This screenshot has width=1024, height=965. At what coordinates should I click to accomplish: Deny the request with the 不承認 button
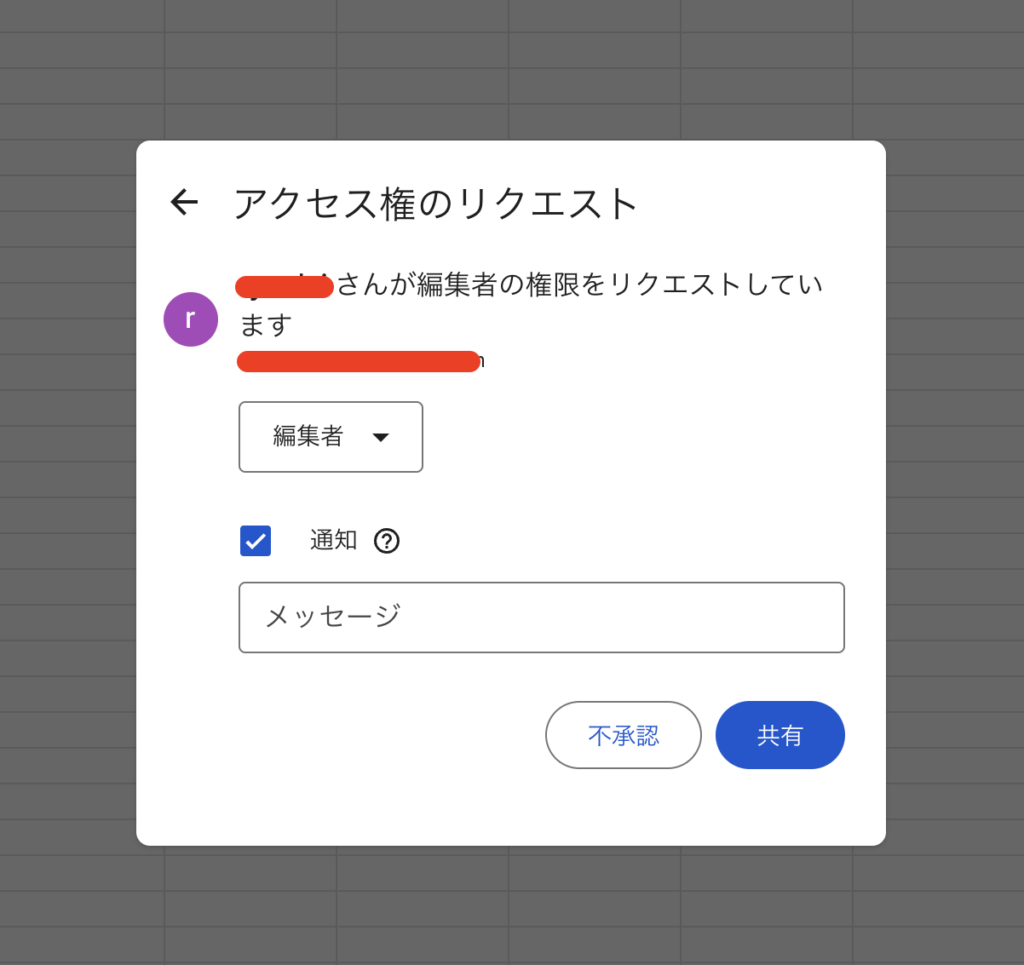[623, 735]
